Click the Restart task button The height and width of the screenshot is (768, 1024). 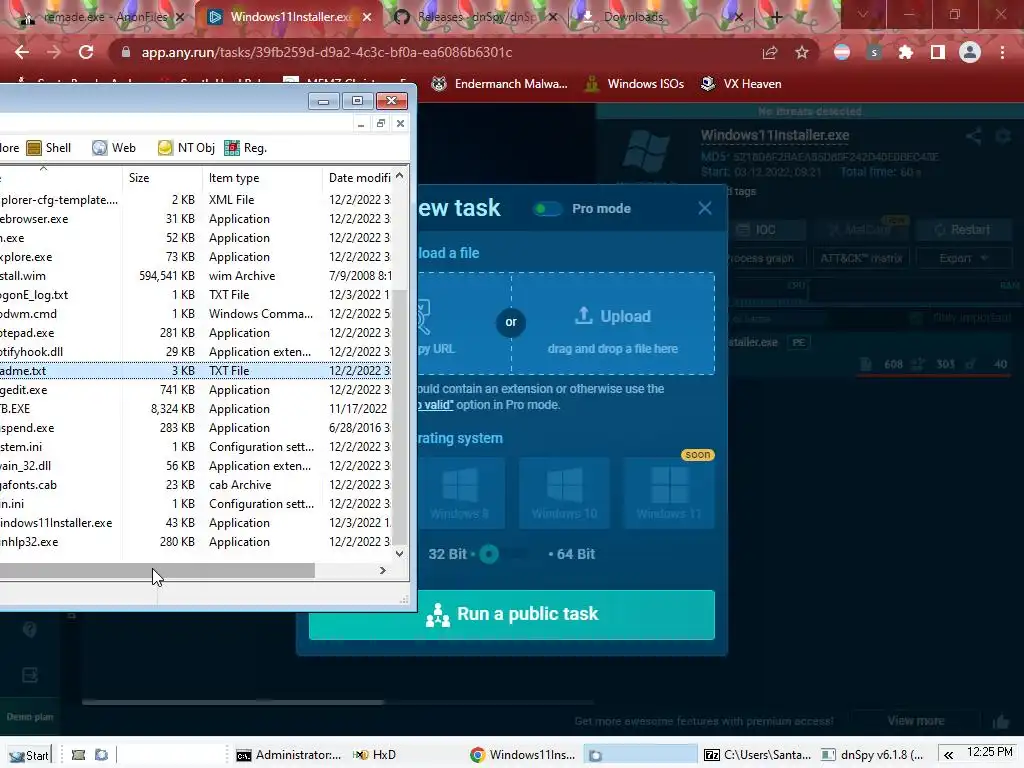(x=963, y=230)
